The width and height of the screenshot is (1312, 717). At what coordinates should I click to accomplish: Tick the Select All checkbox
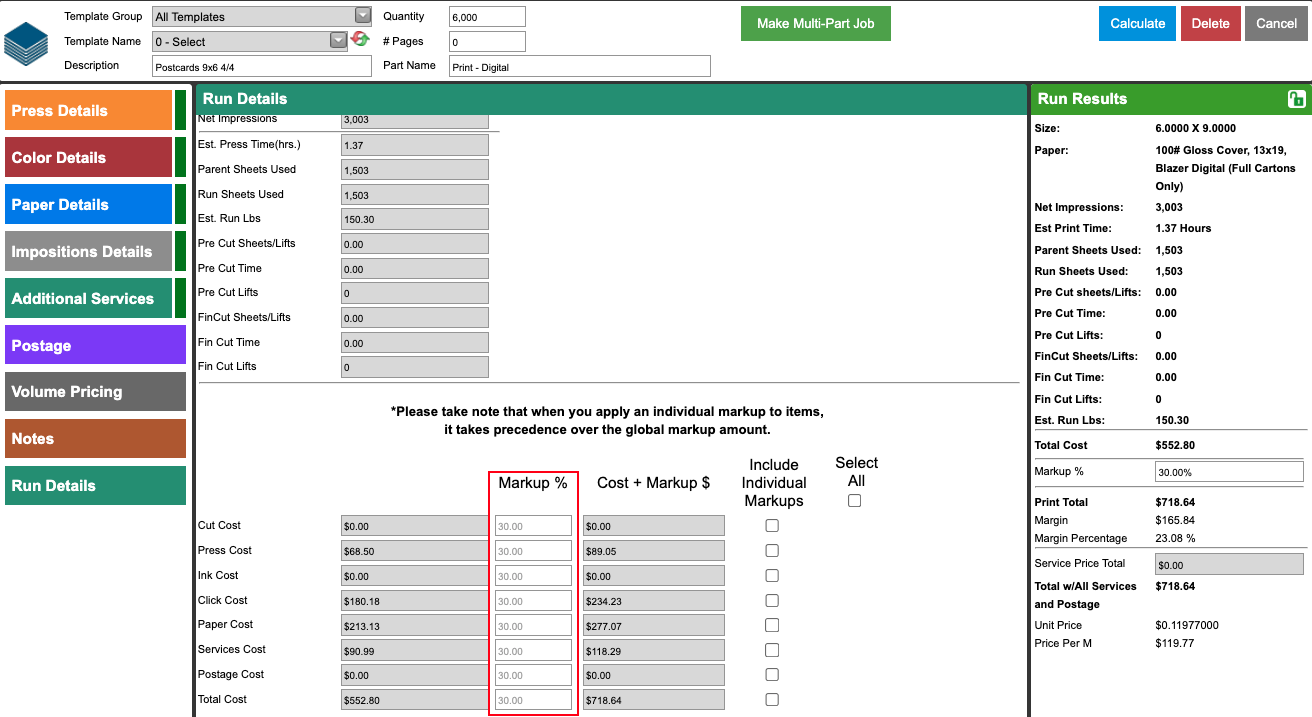854,501
